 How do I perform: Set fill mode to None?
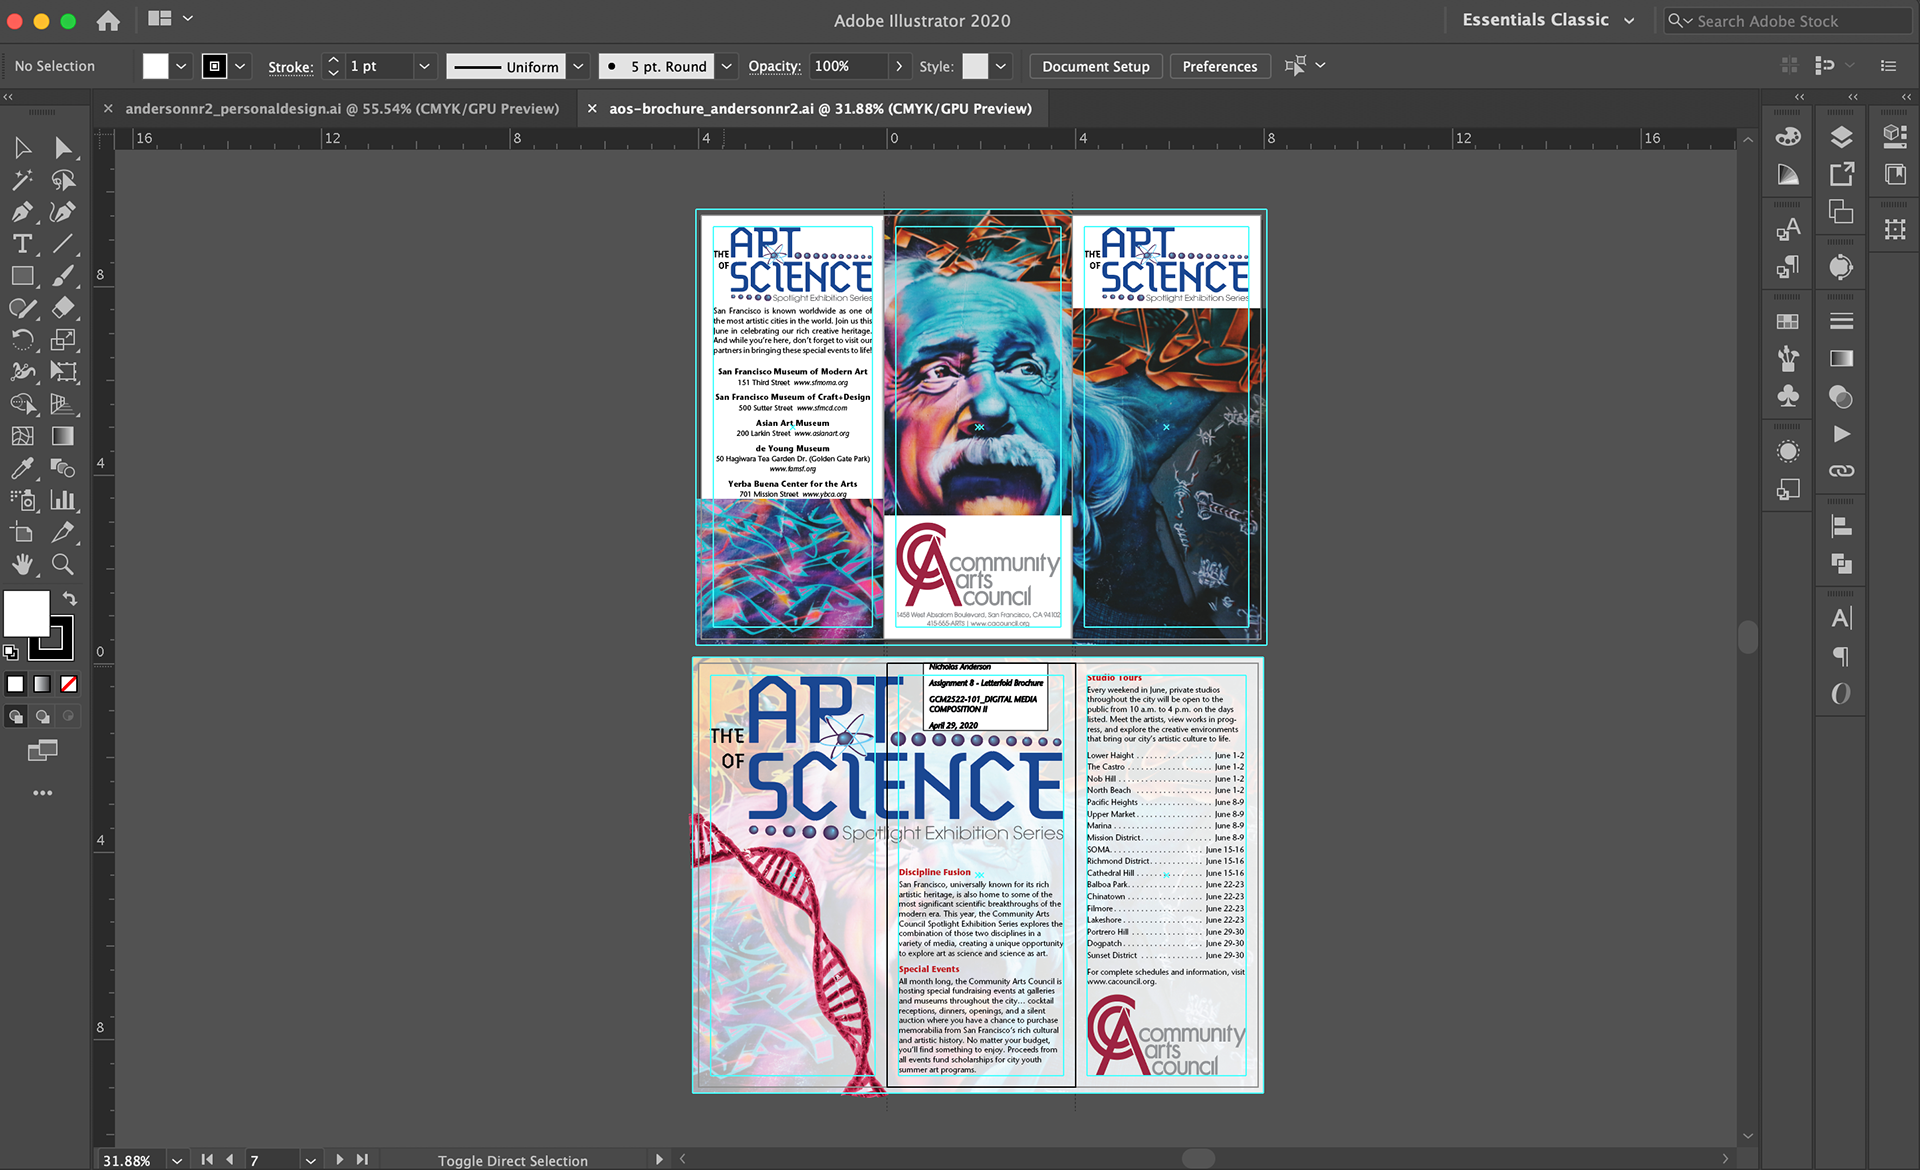(69, 684)
